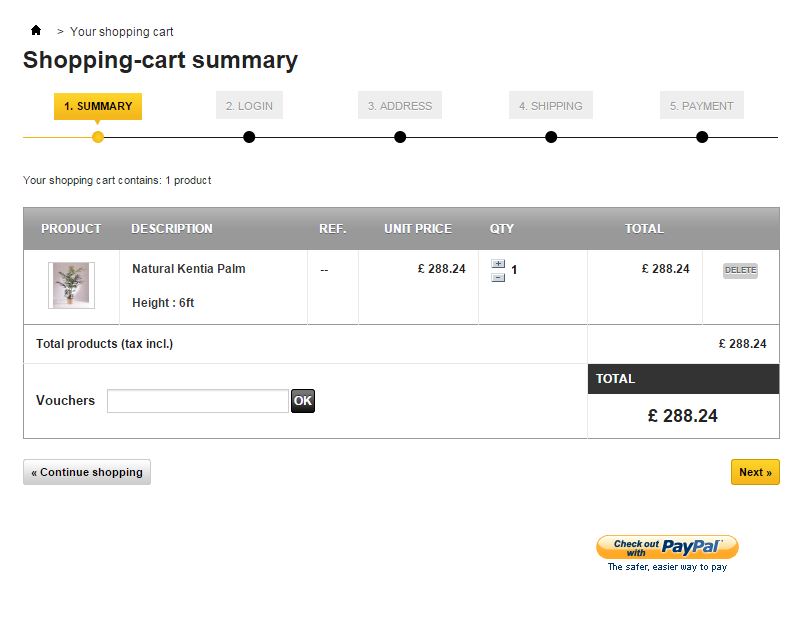Image resolution: width=798 pixels, height=637 pixels.
Task: Select the 3. Address step tab
Action: (400, 106)
